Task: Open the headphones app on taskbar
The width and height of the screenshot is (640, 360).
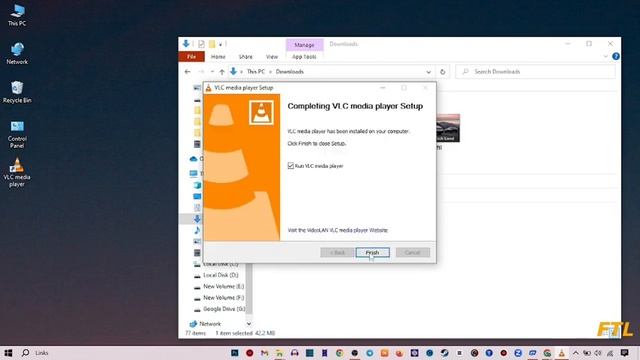Action: (294, 353)
